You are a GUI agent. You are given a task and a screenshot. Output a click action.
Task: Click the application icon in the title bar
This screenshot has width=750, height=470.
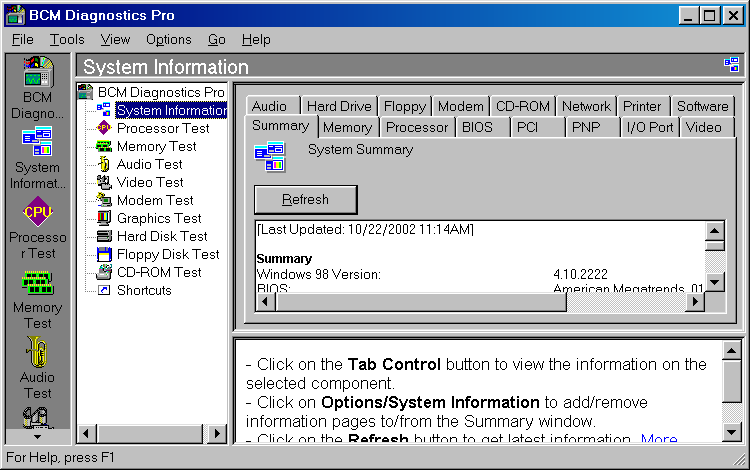click(15, 15)
